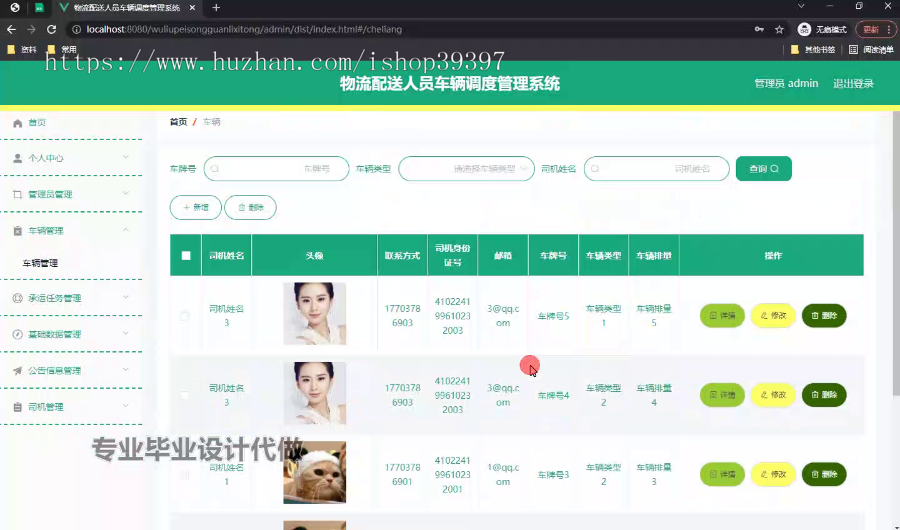Open a new browser tab with the plus icon
The width and height of the screenshot is (900, 530).
[x=216, y=7]
